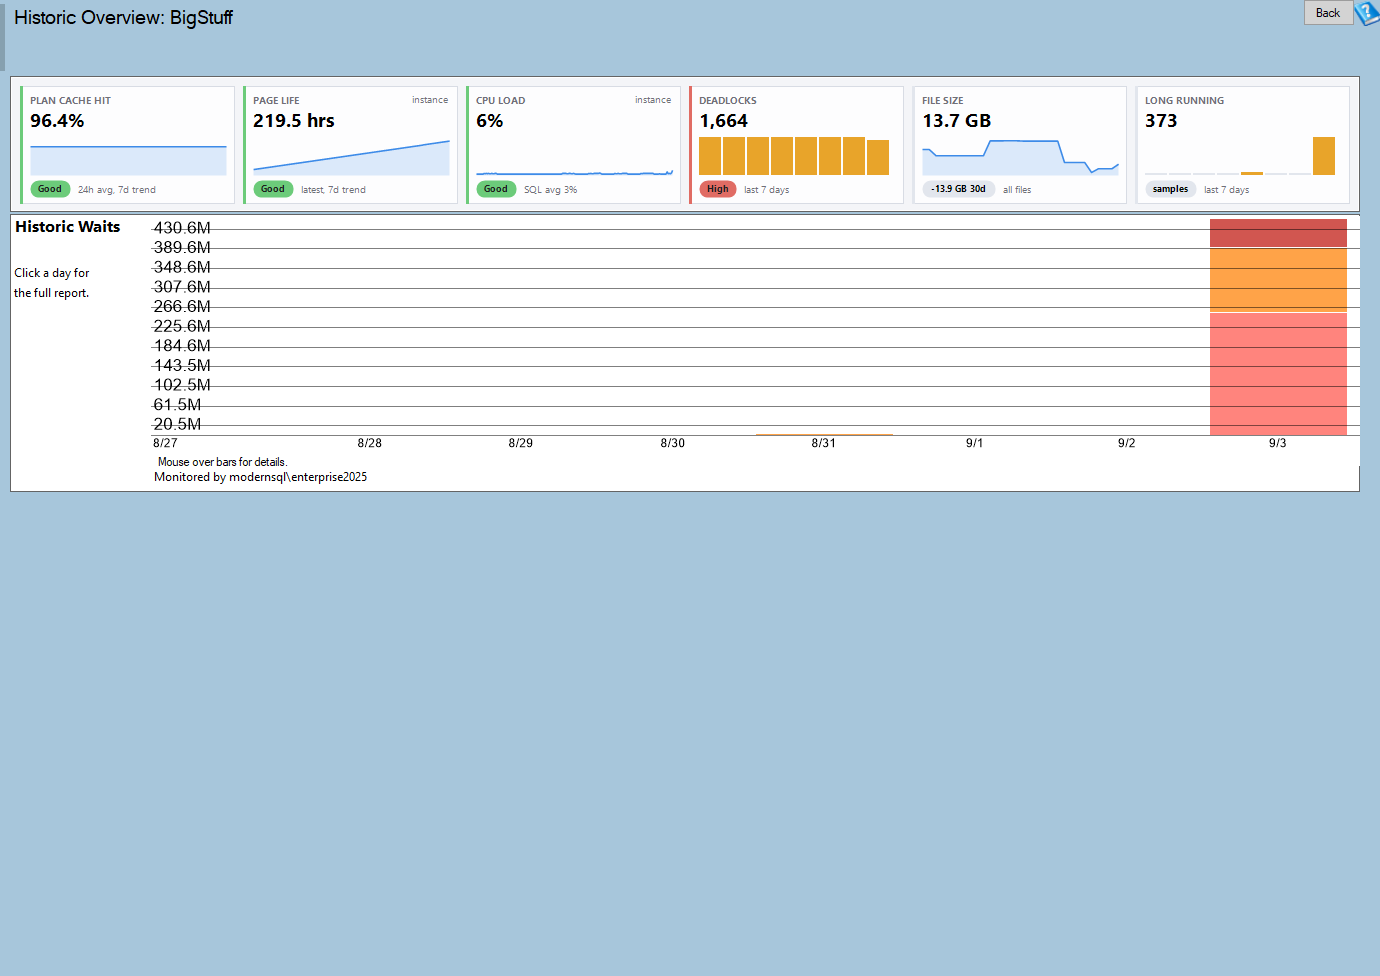Image resolution: width=1380 pixels, height=976 pixels.
Task: Click the 20.5M axis label
Action: 177,424
